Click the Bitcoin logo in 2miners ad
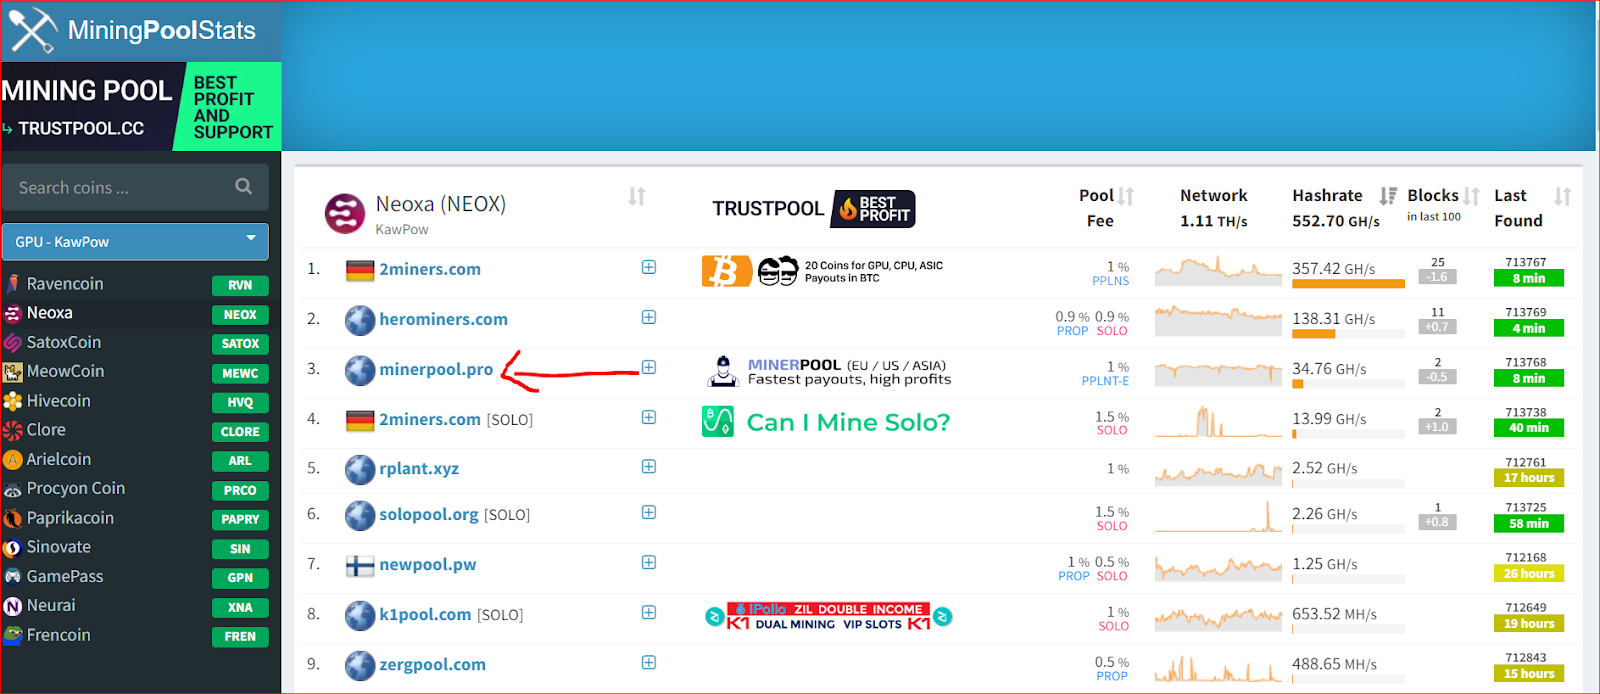The height and width of the screenshot is (694, 1600). [727, 271]
